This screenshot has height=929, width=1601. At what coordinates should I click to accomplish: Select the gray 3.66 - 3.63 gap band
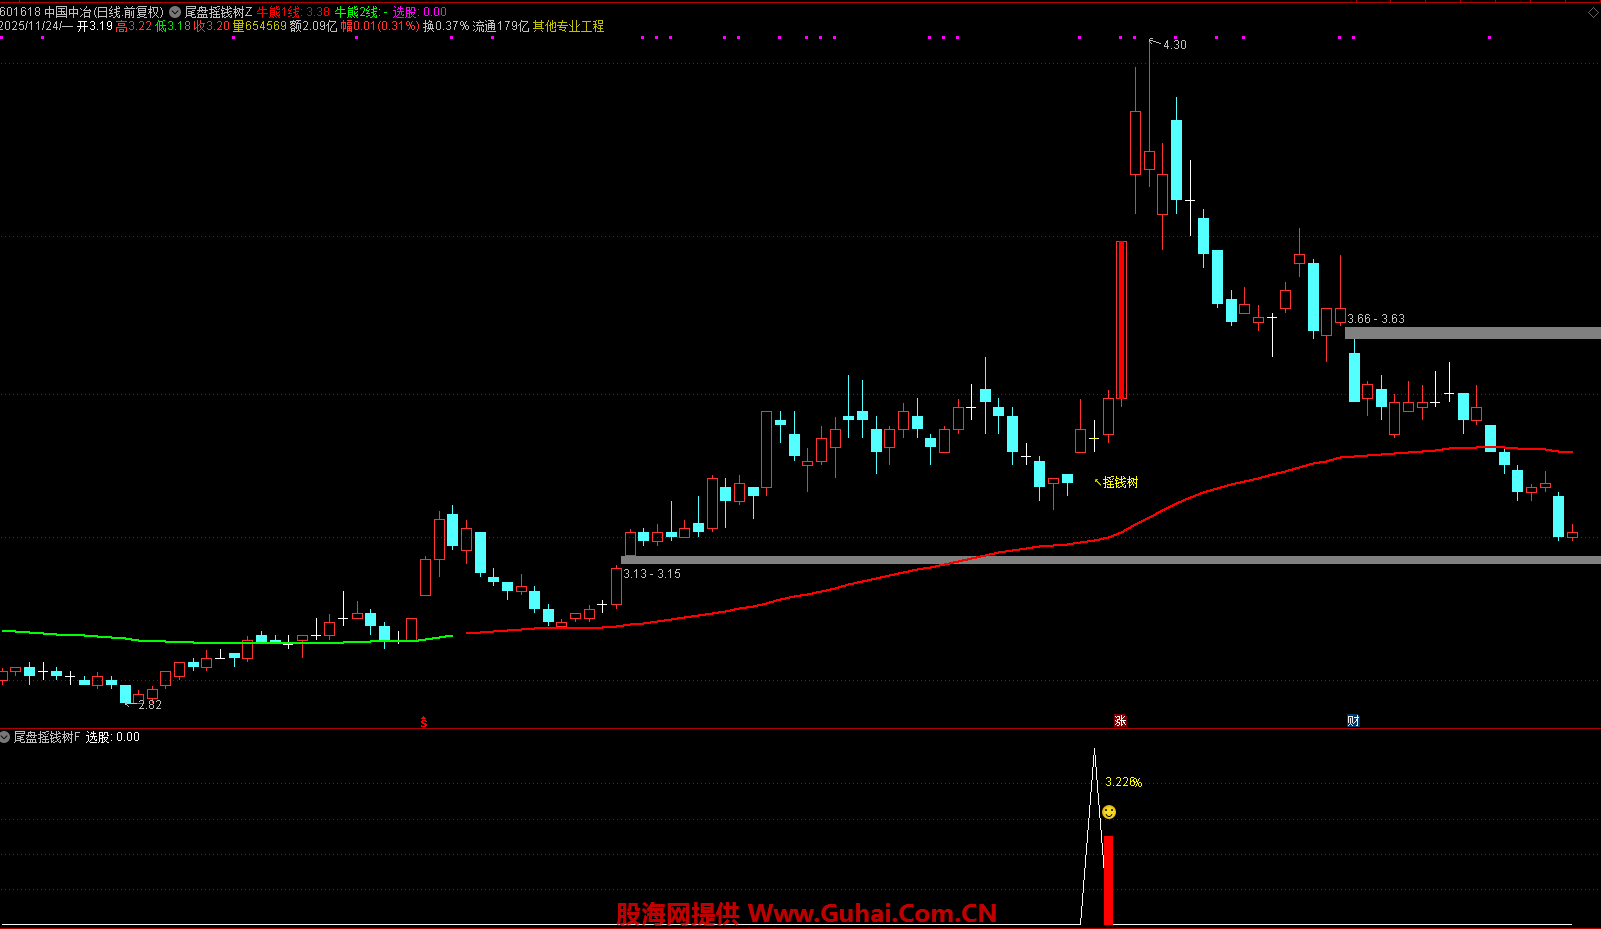pos(1472,333)
